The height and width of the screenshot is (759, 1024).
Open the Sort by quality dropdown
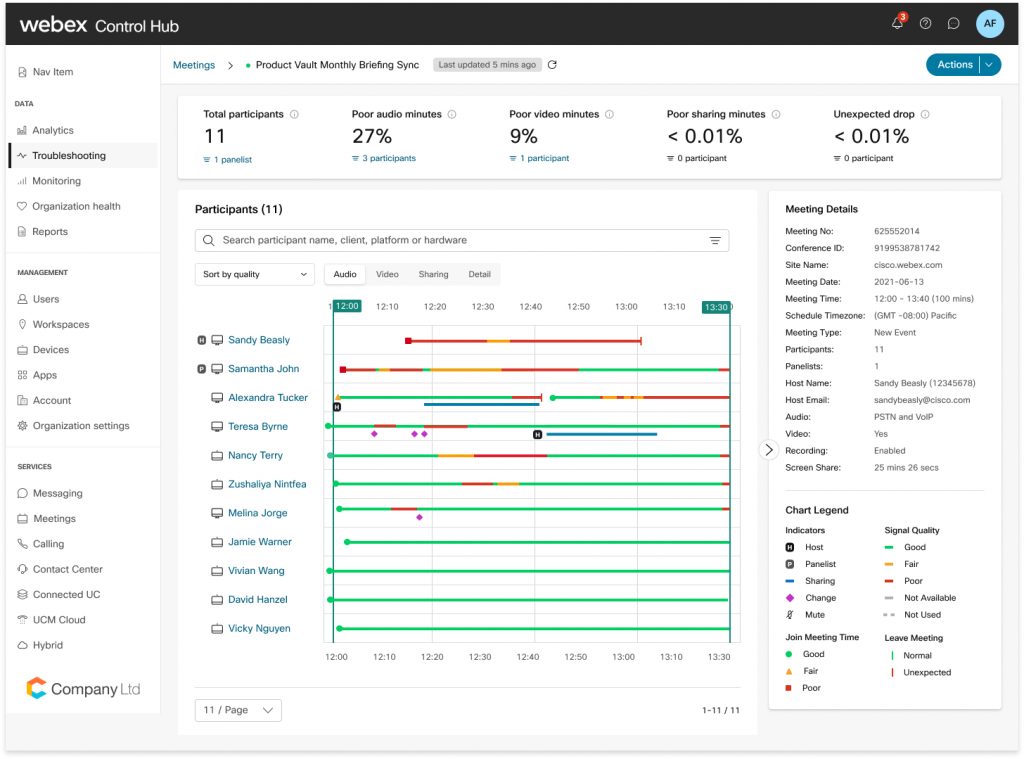(254, 273)
